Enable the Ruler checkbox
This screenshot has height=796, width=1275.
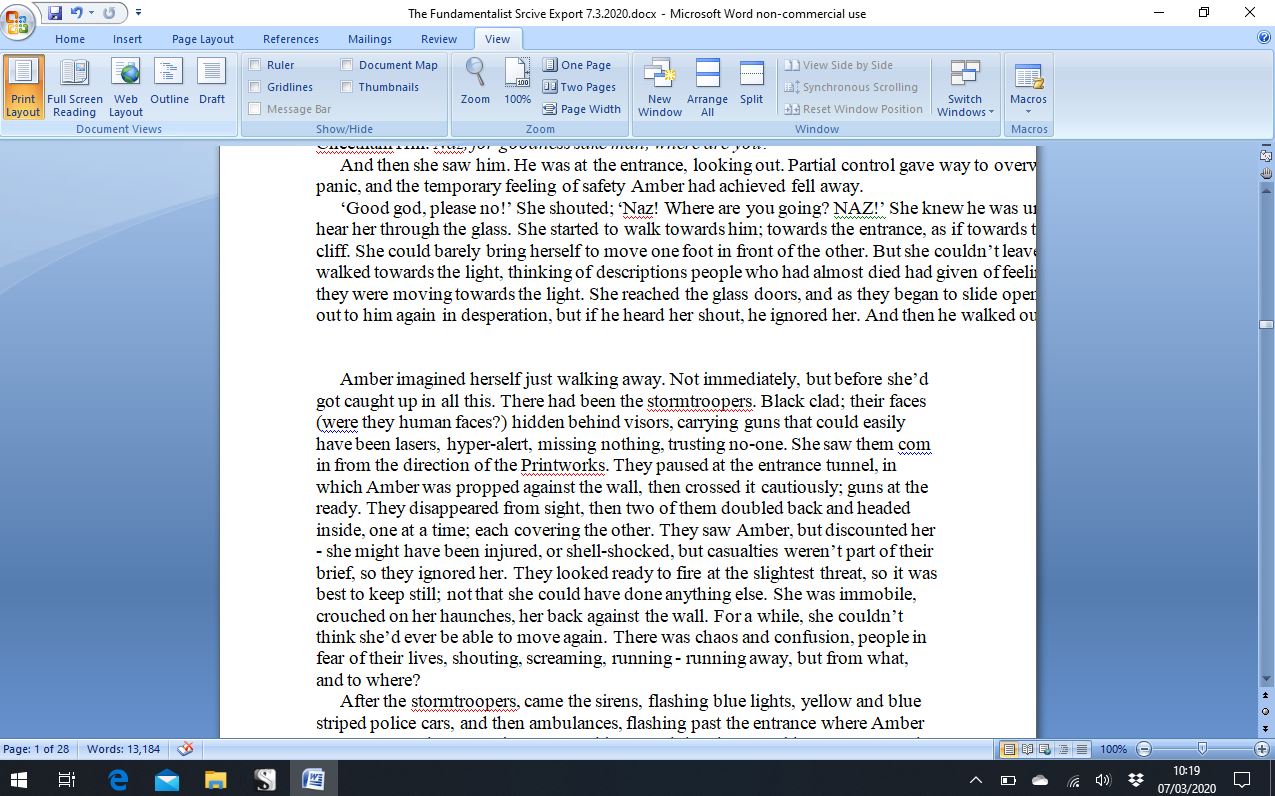coord(255,65)
